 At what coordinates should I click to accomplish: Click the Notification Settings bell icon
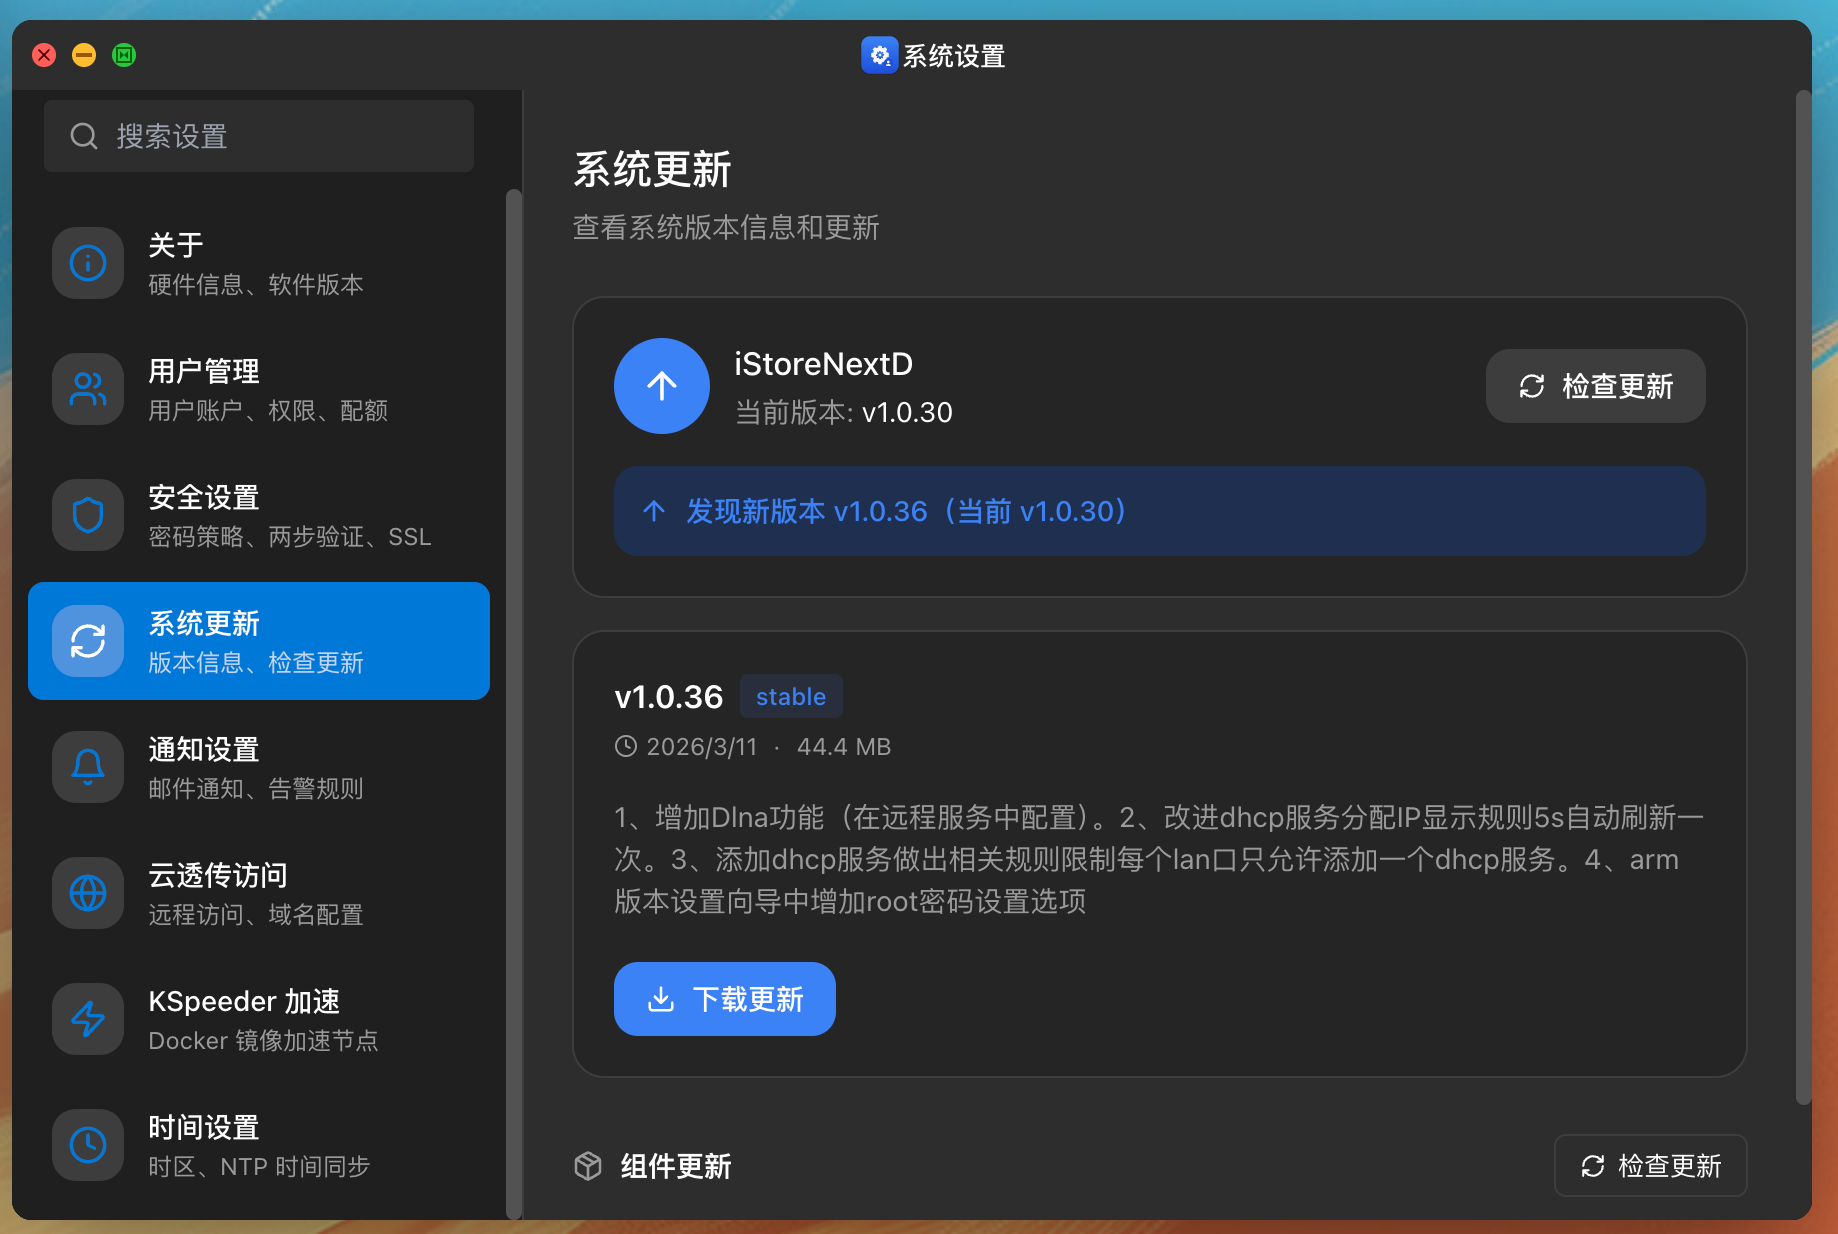tap(88, 767)
